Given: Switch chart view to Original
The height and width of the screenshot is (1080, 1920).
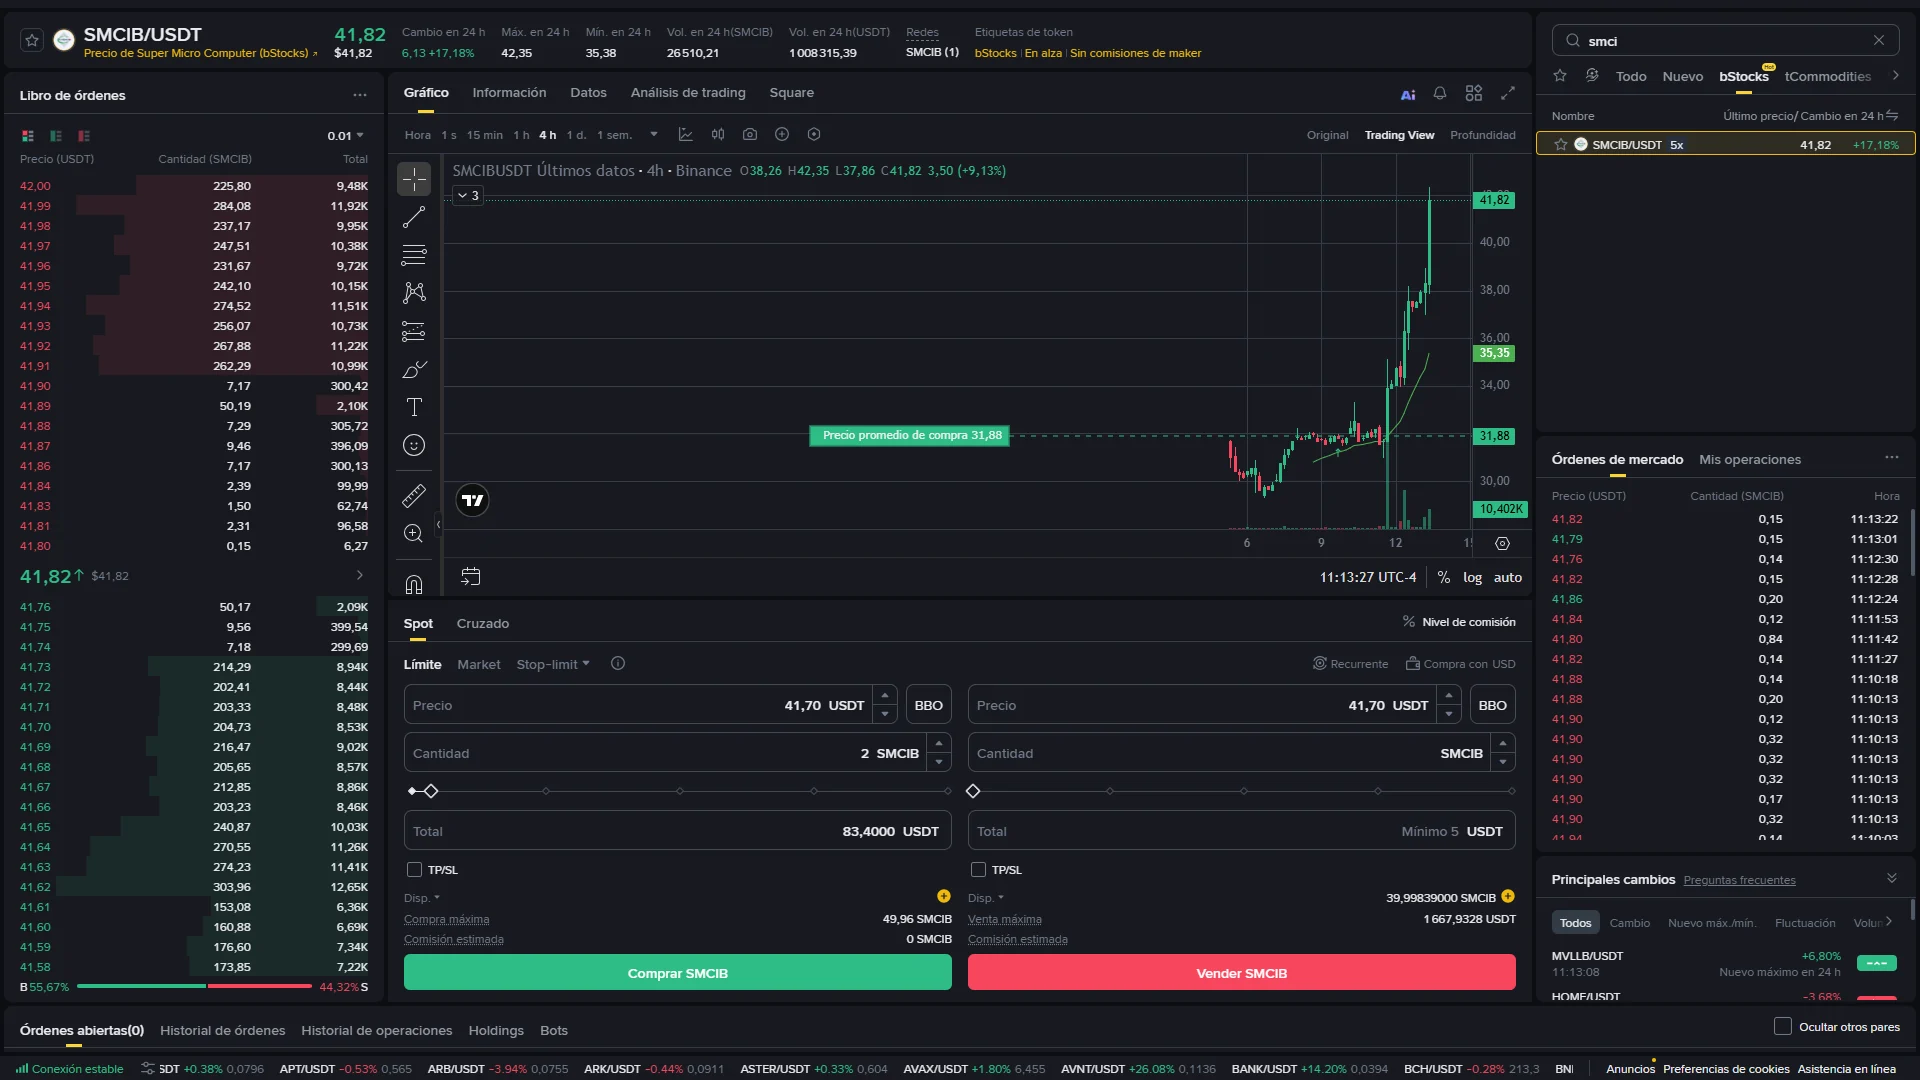Looking at the screenshot, I should 1328,135.
